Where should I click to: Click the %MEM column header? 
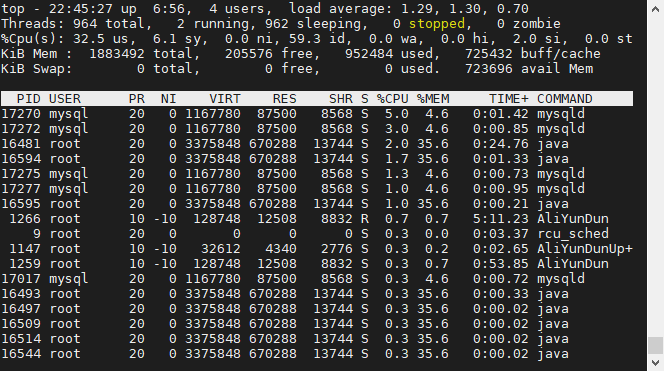click(433, 99)
